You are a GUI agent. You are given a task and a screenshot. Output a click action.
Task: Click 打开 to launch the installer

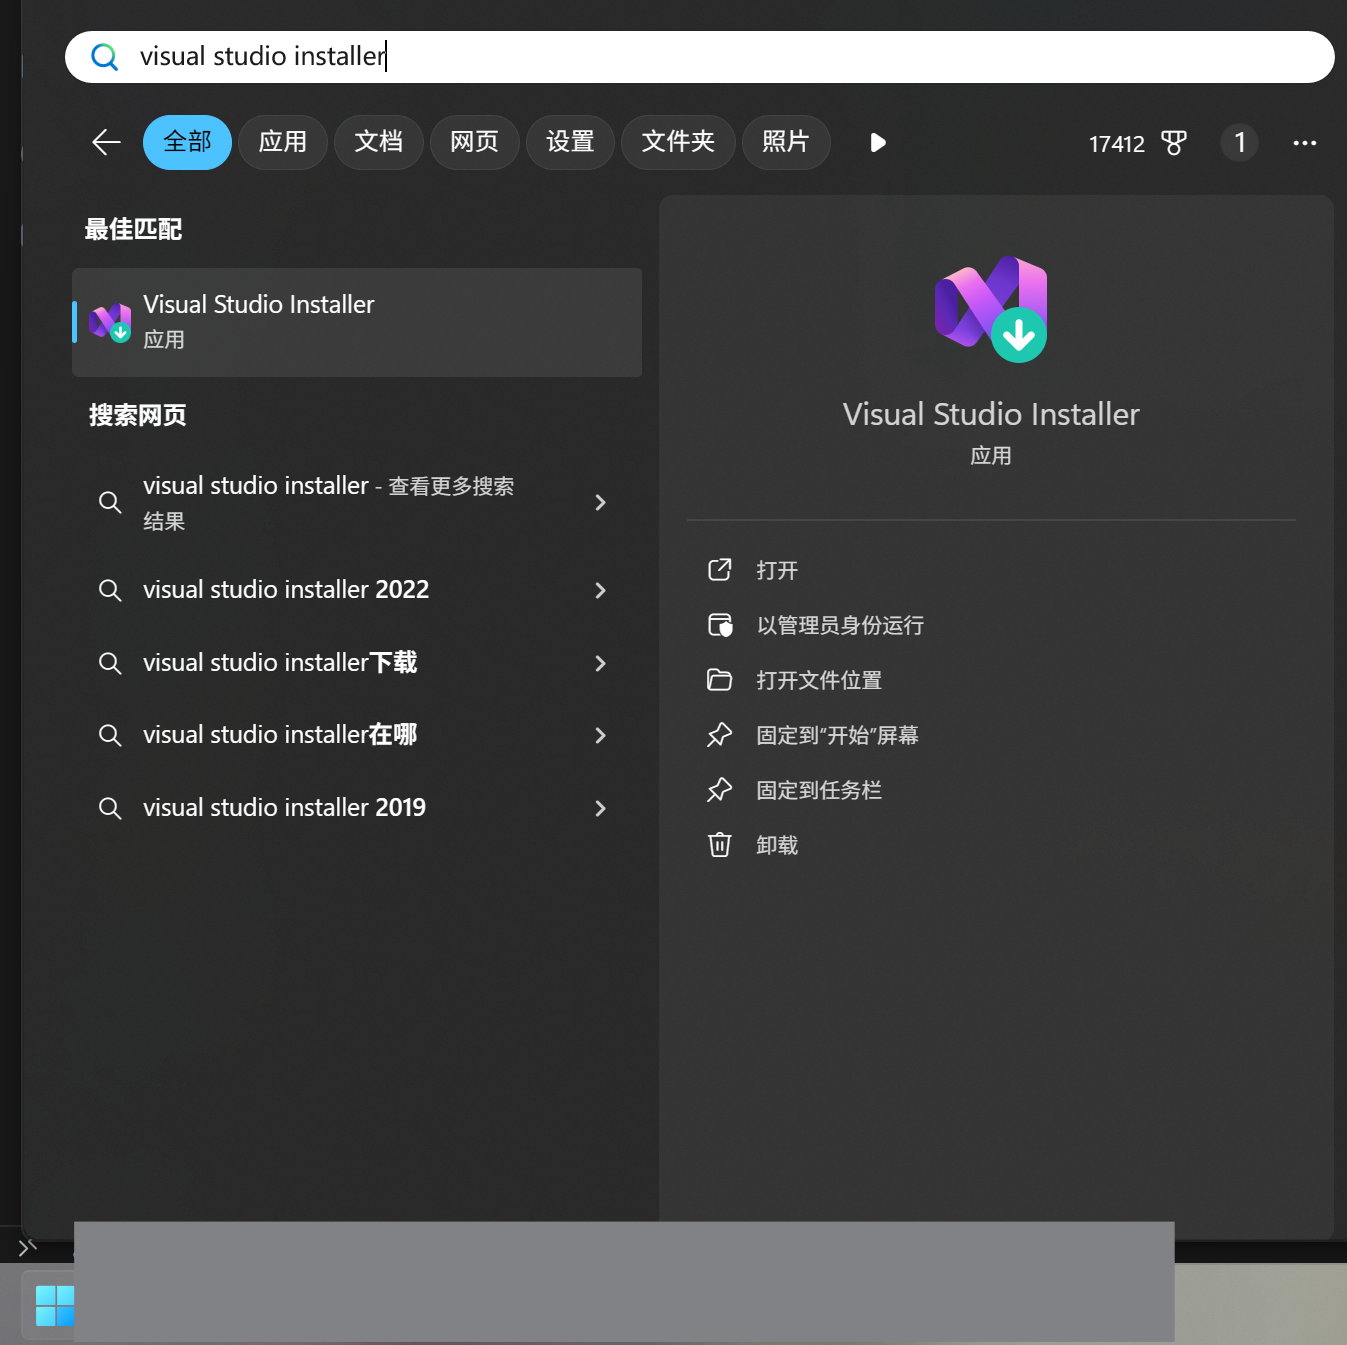pyautogui.click(x=777, y=570)
